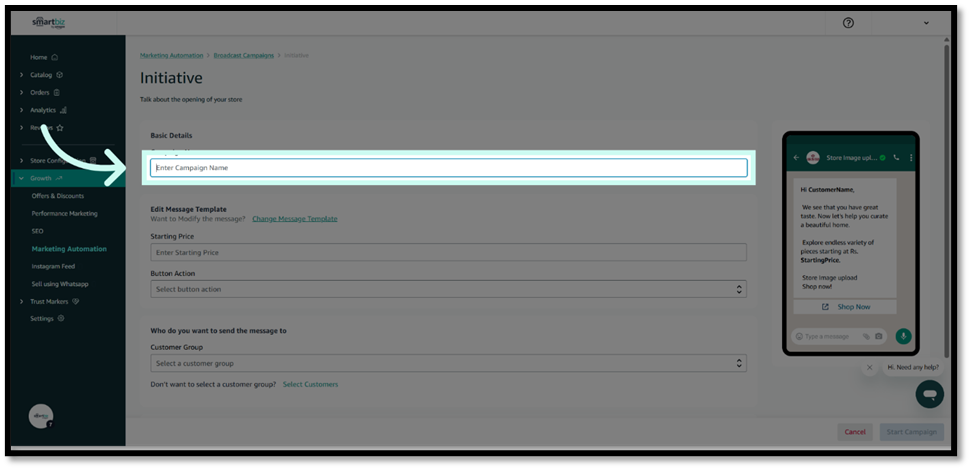Go to Instagram Feed menu item
Image resolution: width=970 pixels, height=469 pixels.
tap(53, 266)
